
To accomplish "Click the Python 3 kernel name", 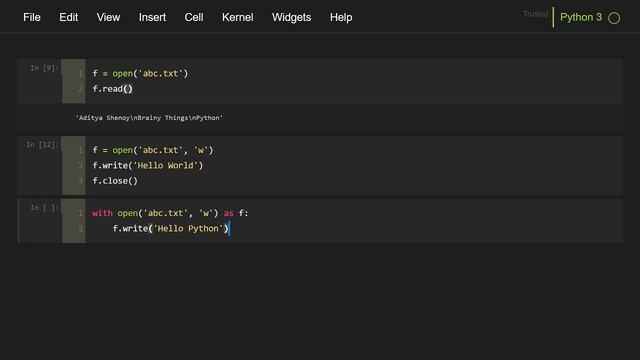I will click(x=581, y=18).
